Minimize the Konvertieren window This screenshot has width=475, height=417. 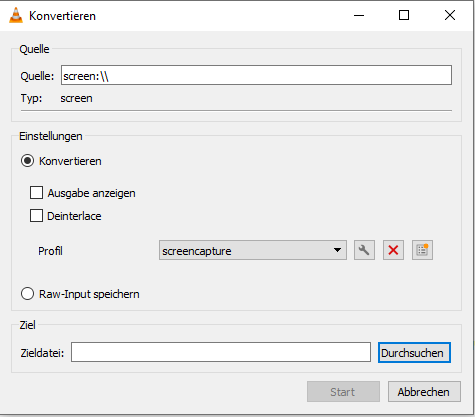click(359, 15)
